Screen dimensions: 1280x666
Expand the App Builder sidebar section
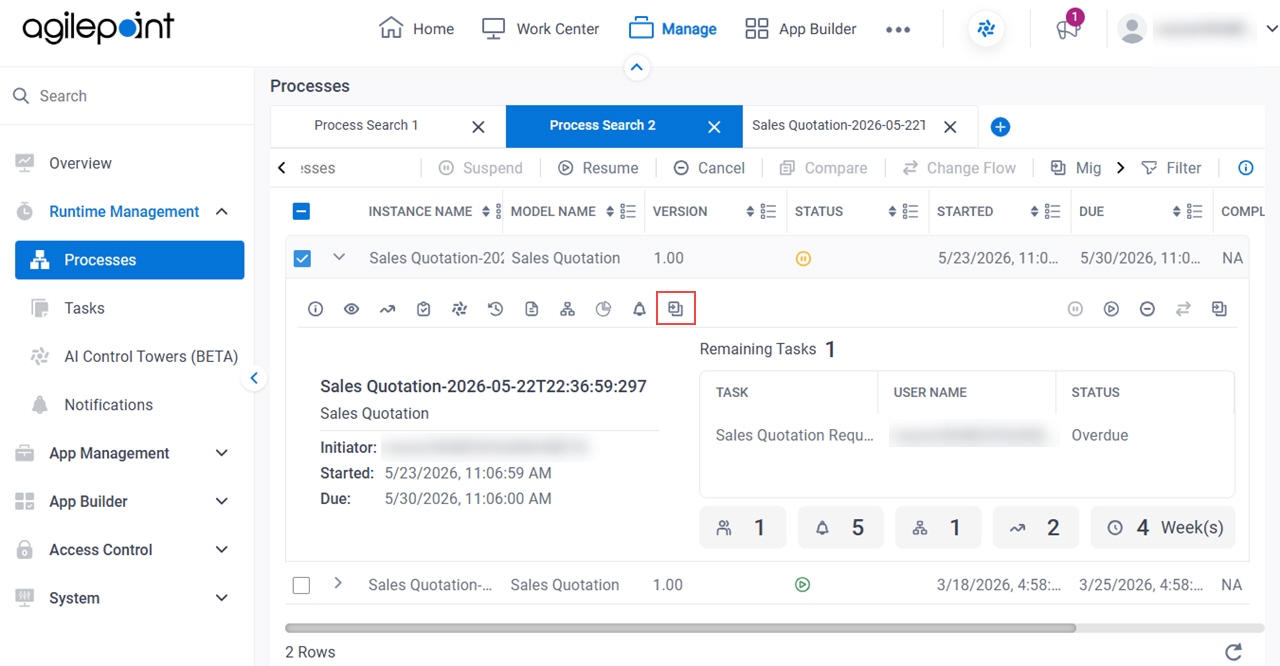pyautogui.click(x=222, y=501)
